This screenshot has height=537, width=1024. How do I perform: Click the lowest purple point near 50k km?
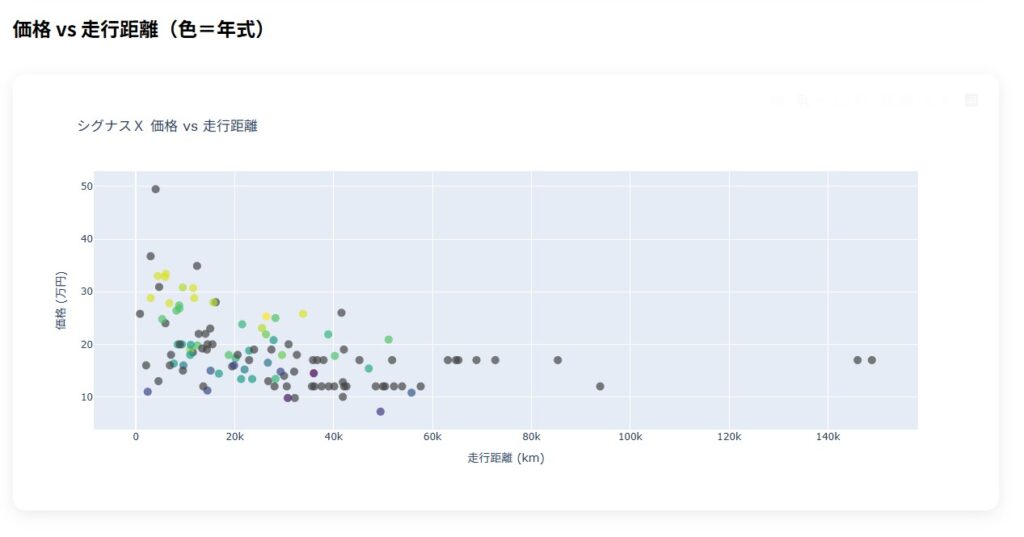[380, 411]
